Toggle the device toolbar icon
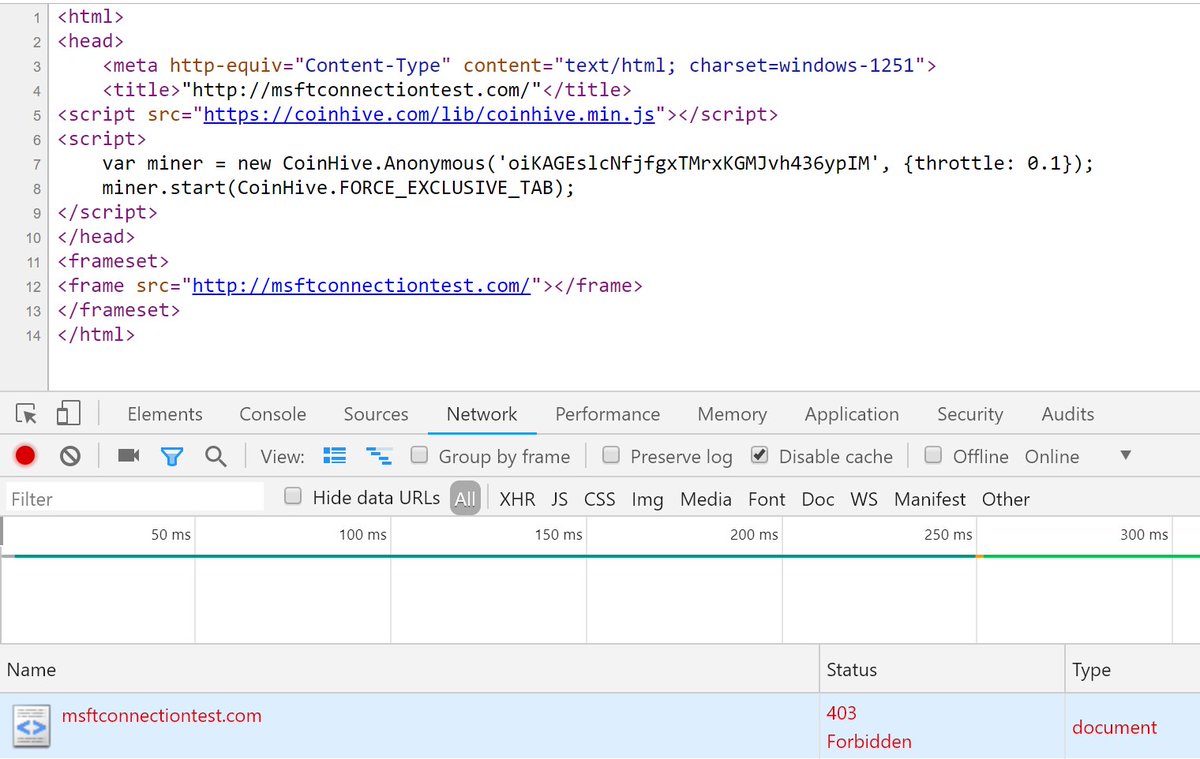This screenshot has width=1200, height=759. (68, 414)
